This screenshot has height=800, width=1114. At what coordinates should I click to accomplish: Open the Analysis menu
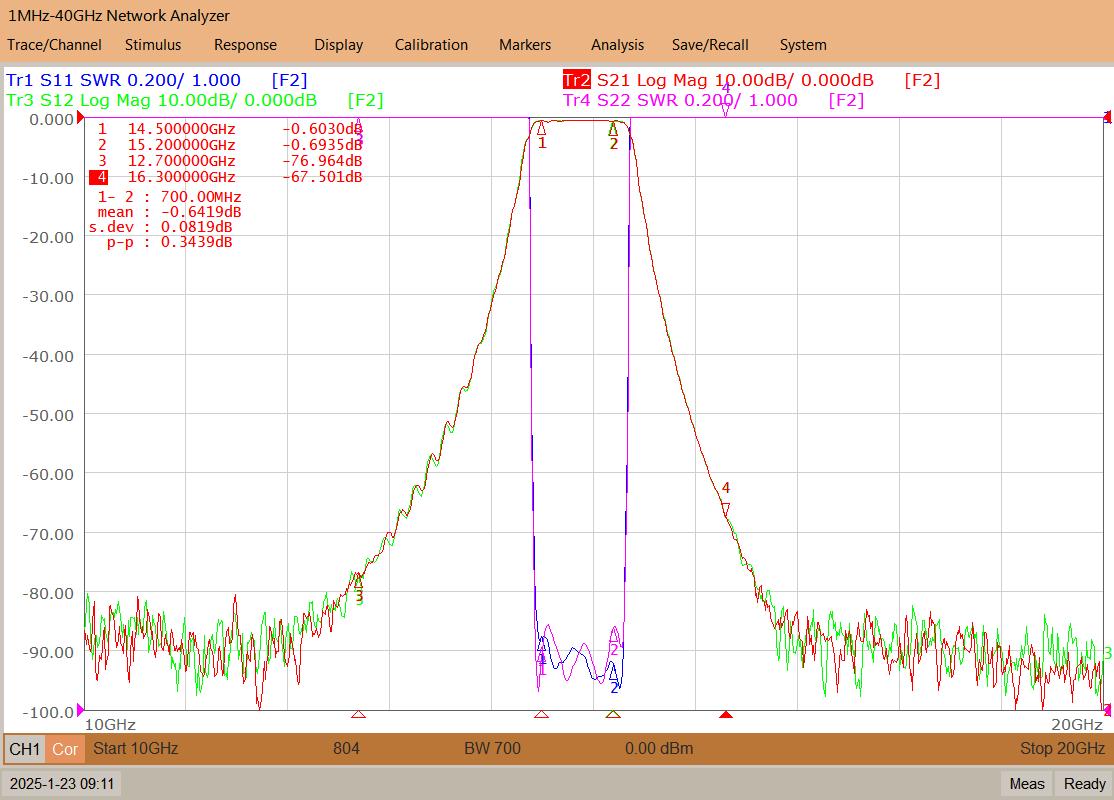click(x=617, y=45)
